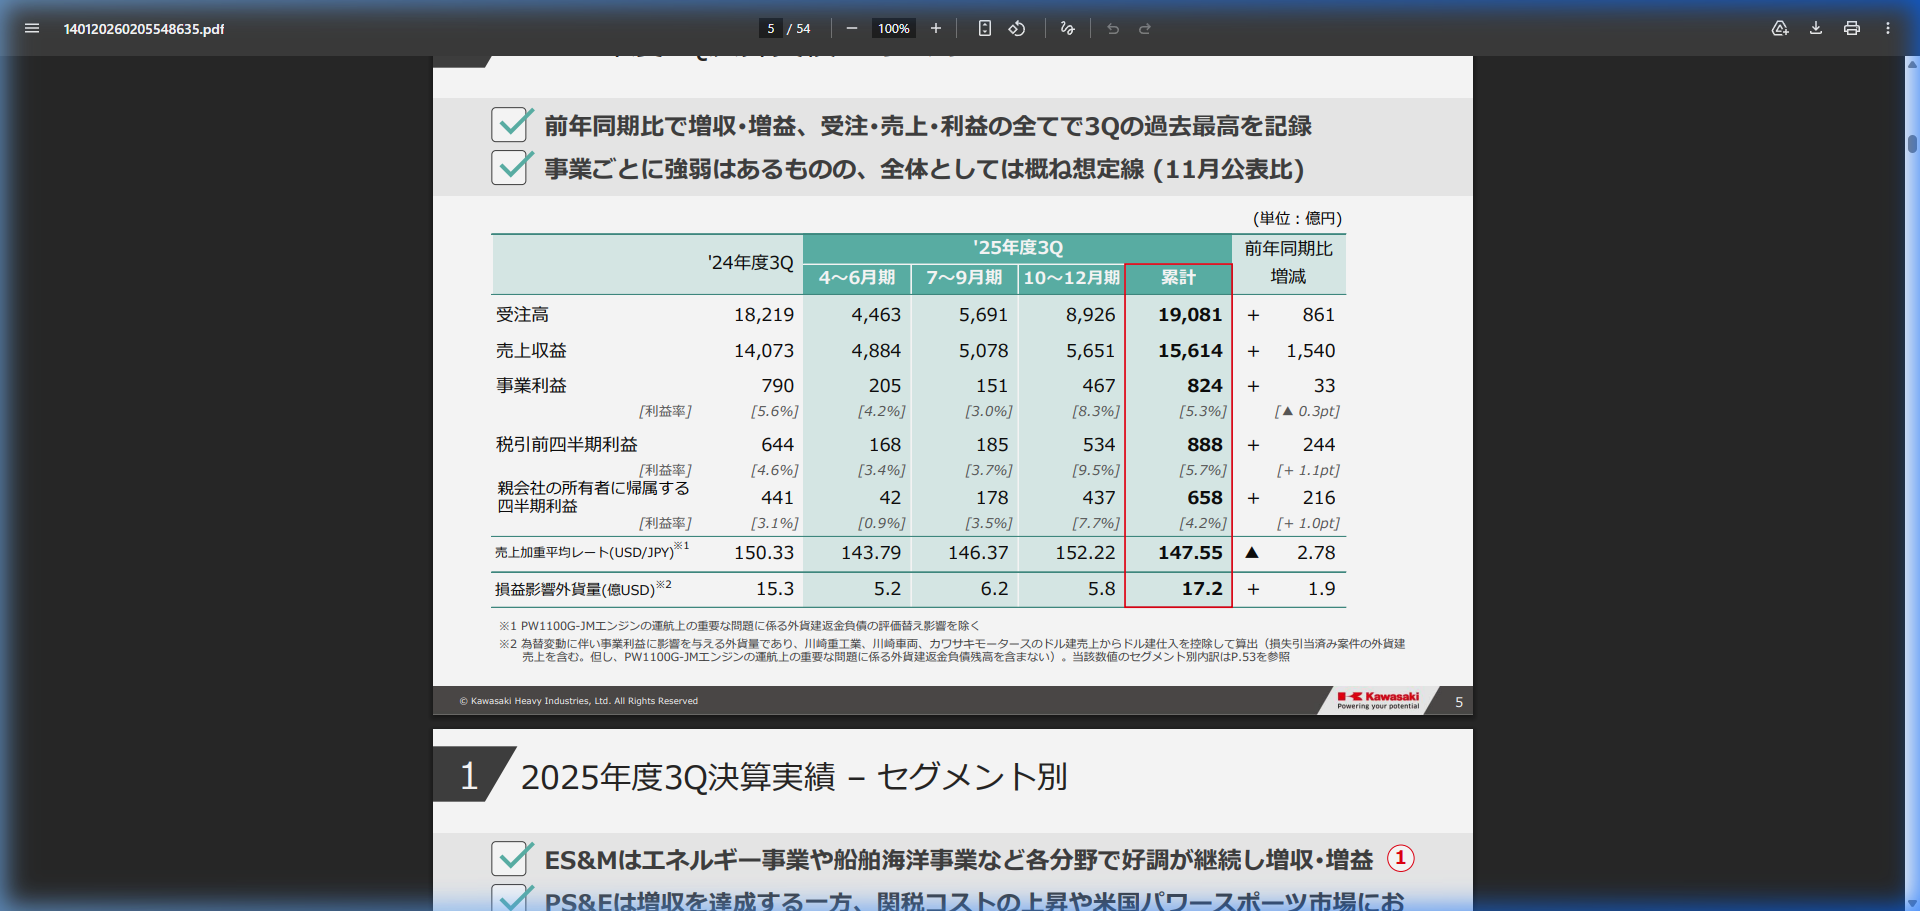Click the vertical scrollbar thumb
This screenshot has height=911, width=1920.
point(1912,143)
